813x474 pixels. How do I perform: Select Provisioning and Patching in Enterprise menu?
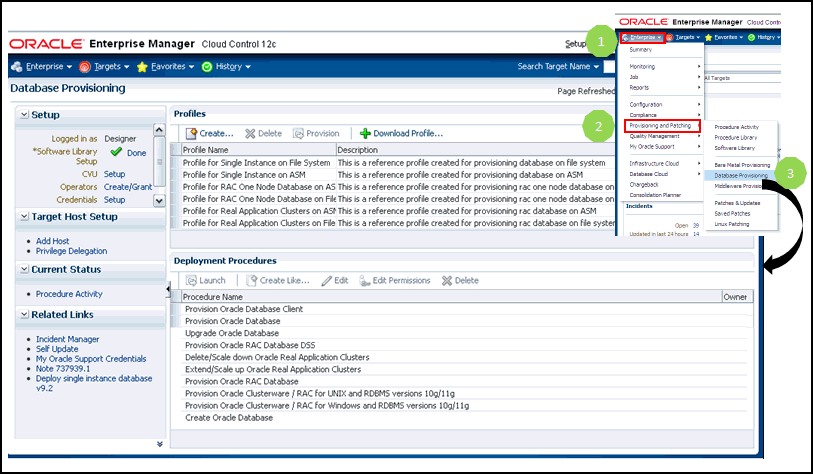tap(662, 126)
